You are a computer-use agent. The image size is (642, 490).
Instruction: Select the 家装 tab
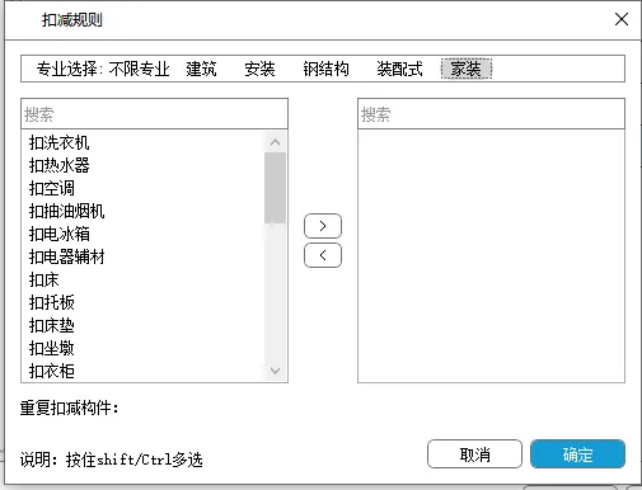click(466, 69)
